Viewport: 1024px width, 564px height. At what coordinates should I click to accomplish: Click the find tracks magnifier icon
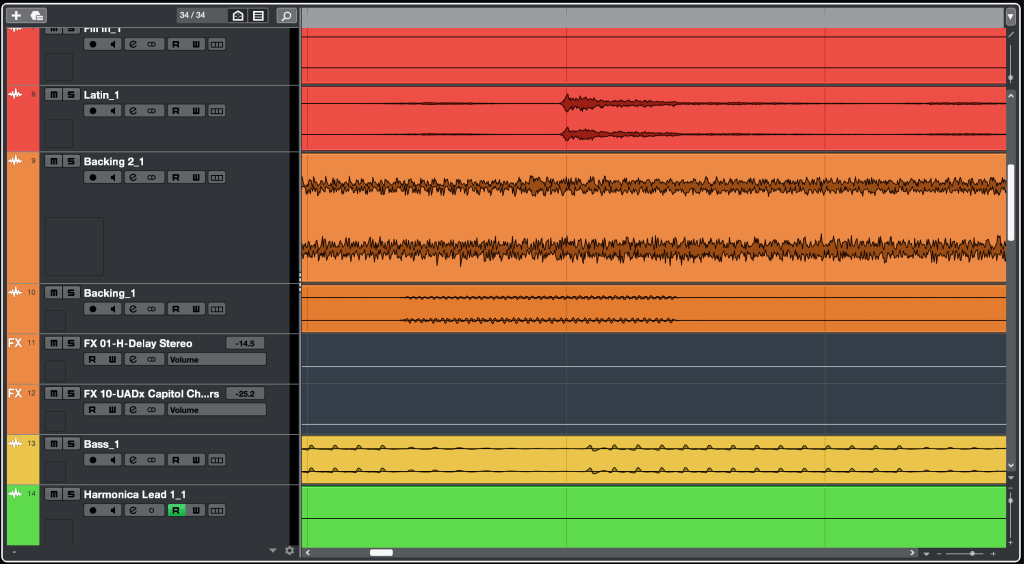coord(286,15)
